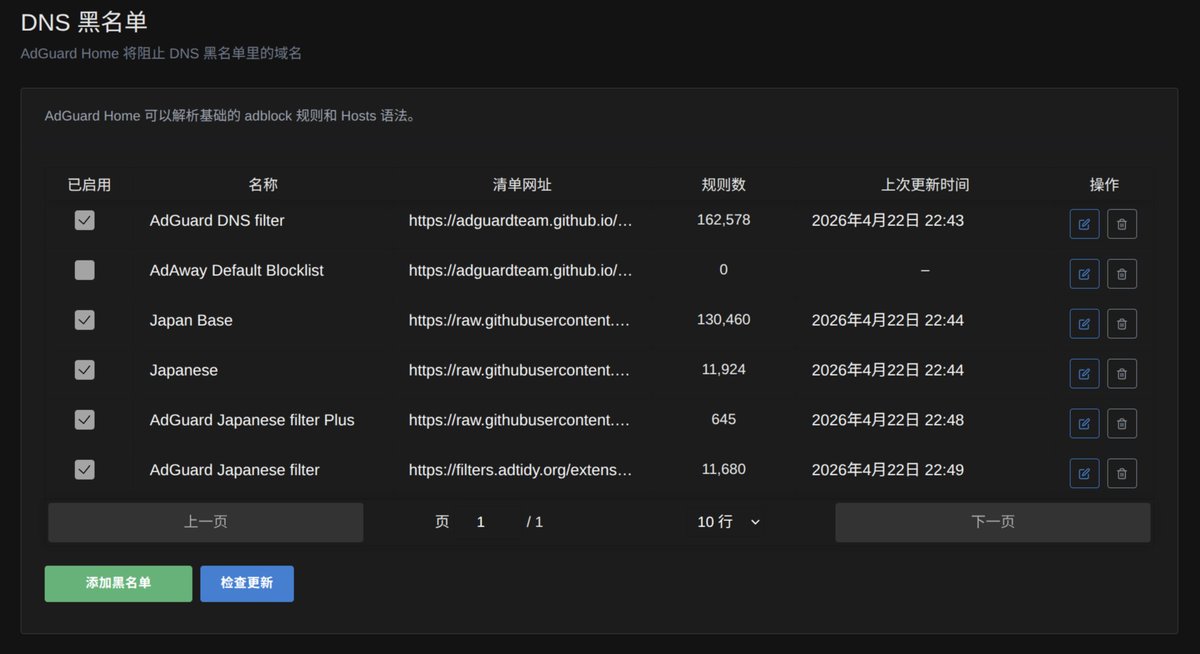Select the AdGuard DNS filter name
1200x654 pixels.
click(x=217, y=220)
